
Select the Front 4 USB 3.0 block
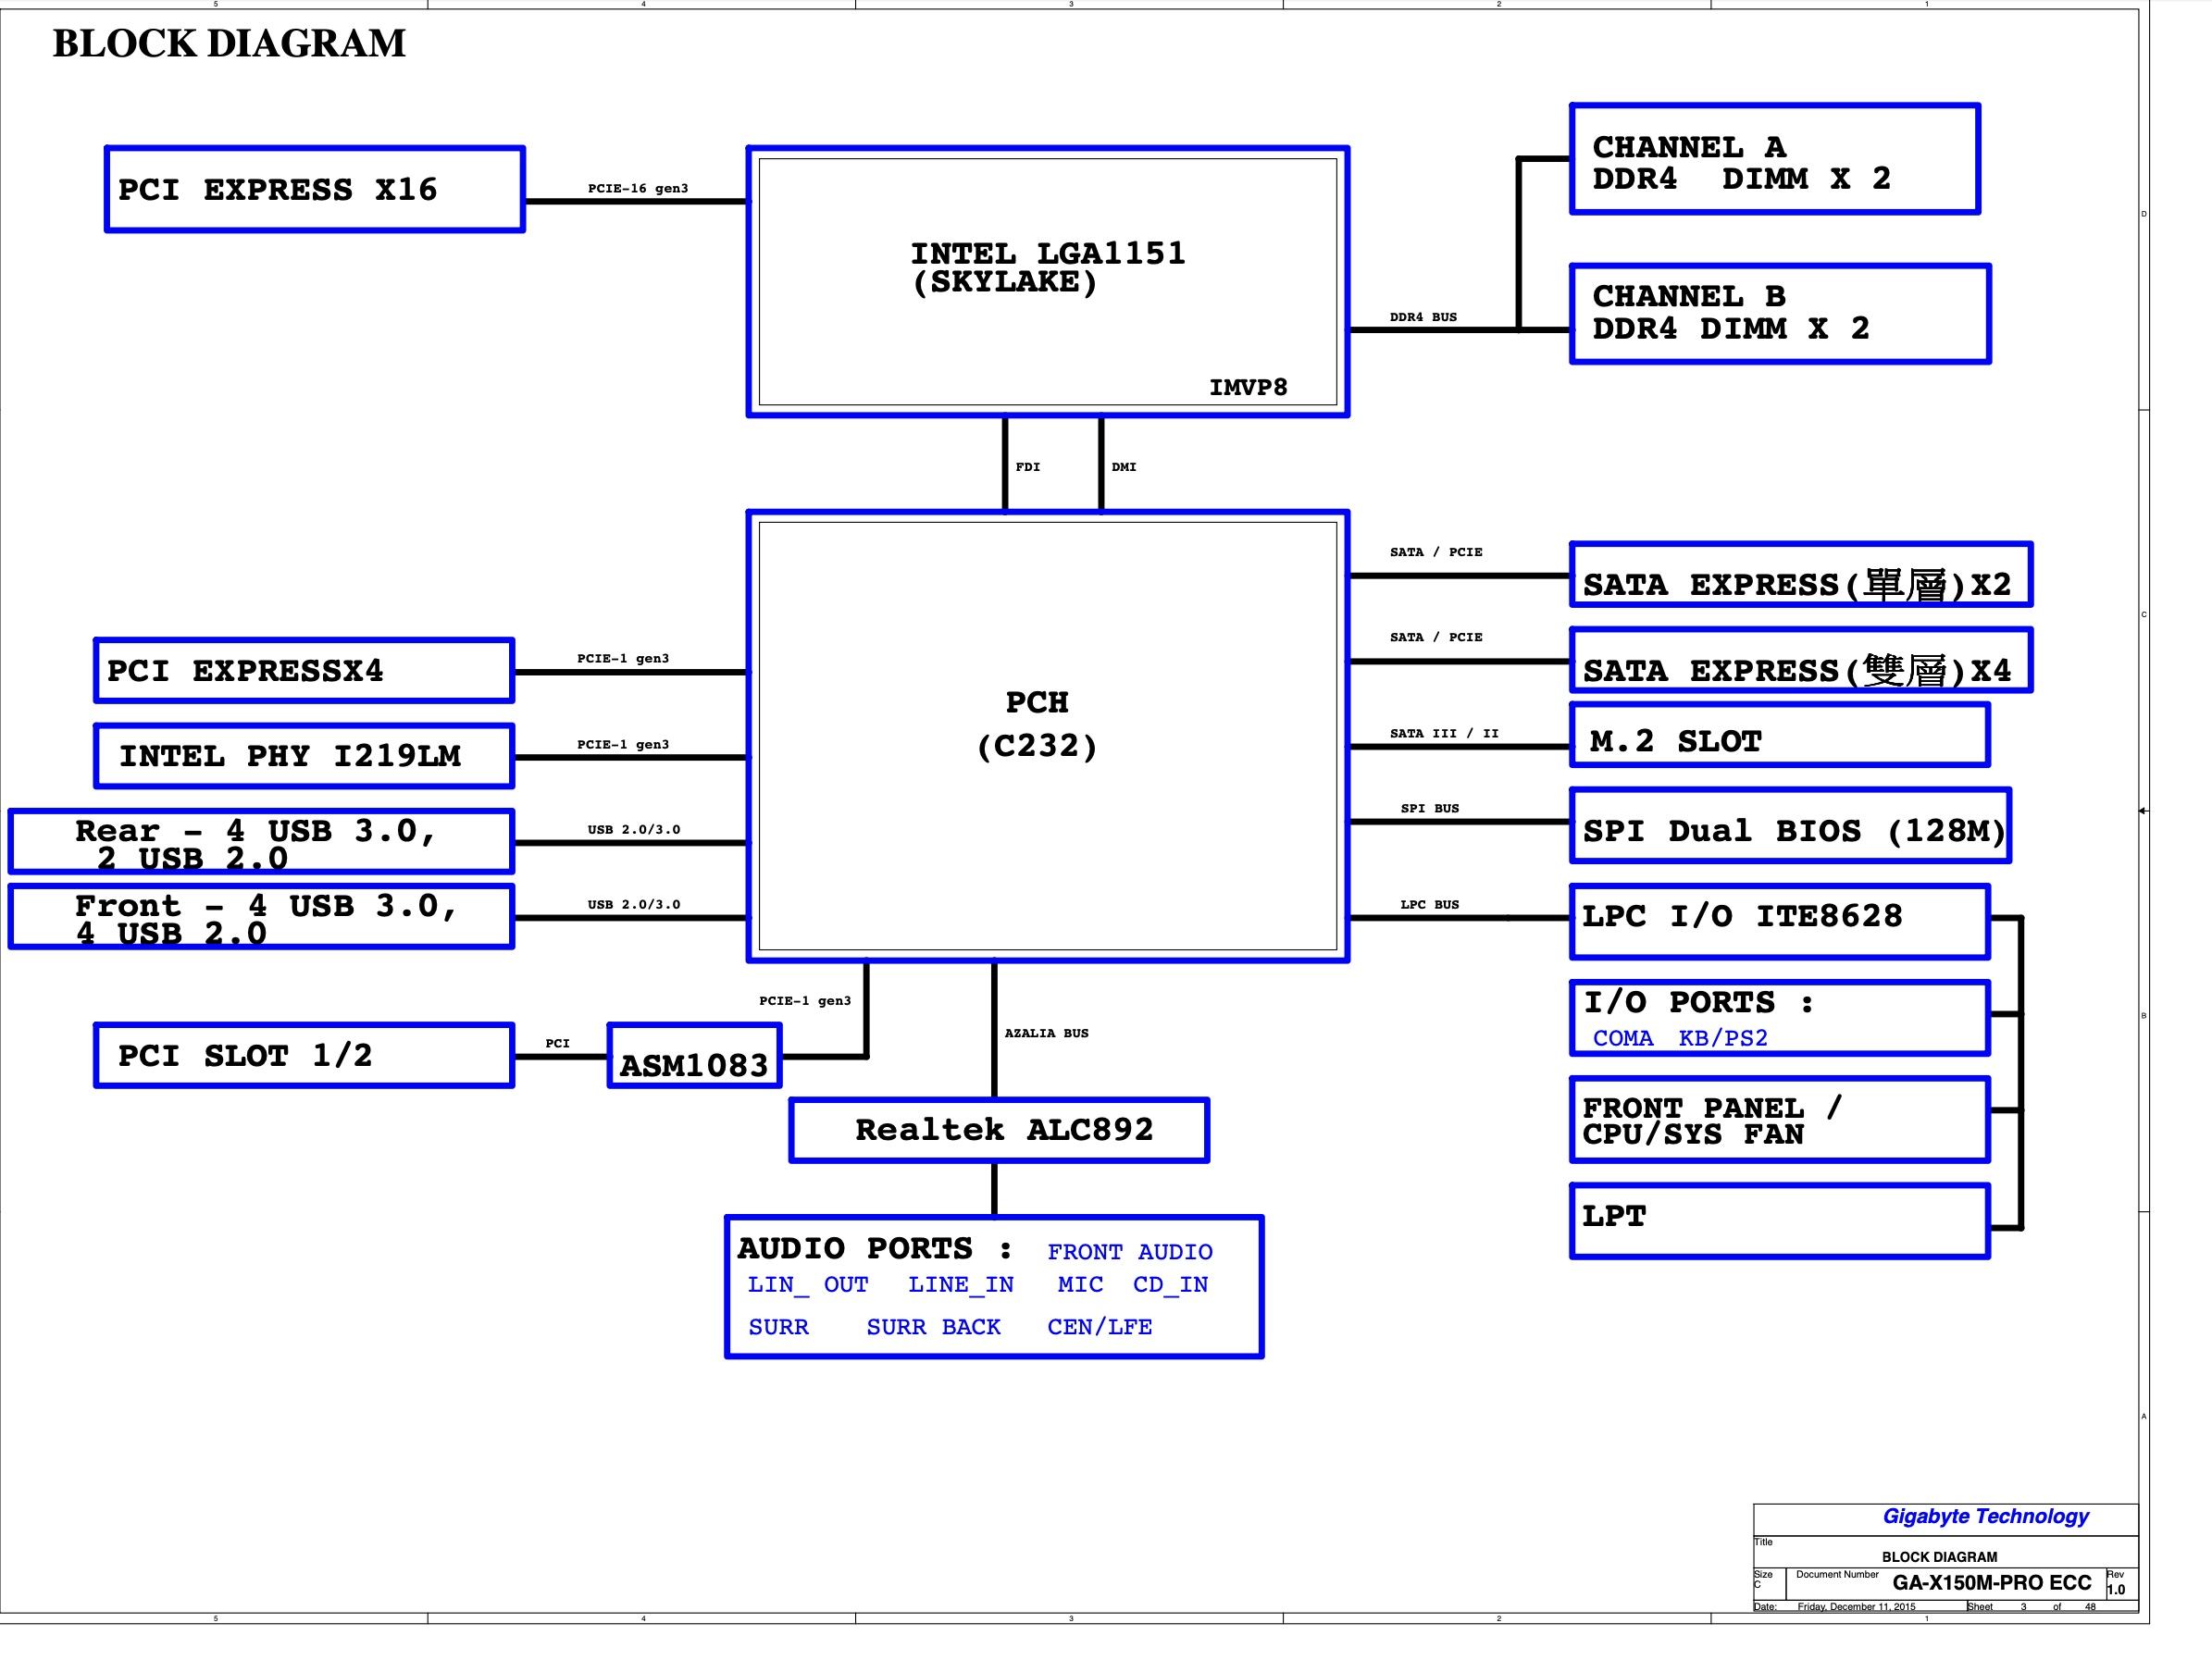click(261, 917)
